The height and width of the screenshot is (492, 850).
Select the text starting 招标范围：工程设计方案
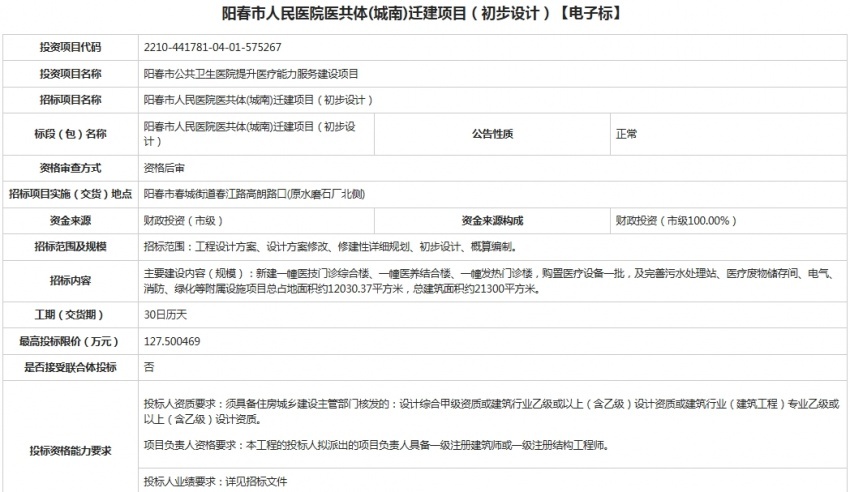(x=330, y=247)
